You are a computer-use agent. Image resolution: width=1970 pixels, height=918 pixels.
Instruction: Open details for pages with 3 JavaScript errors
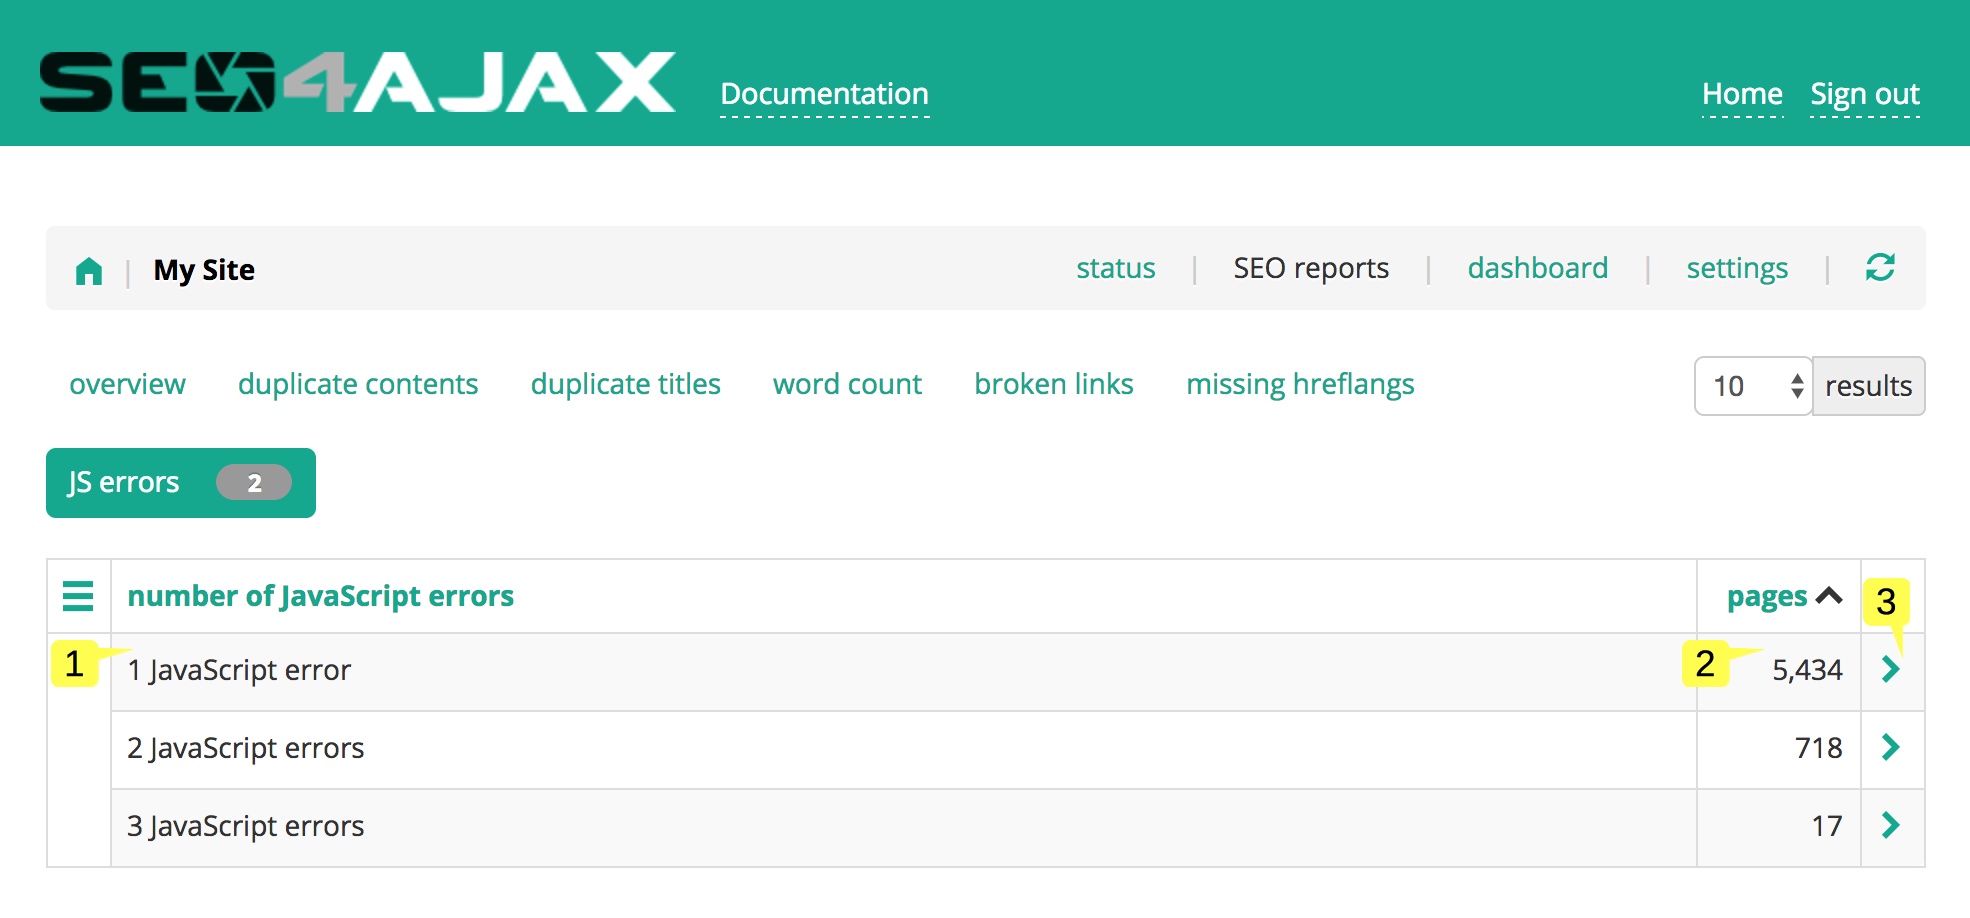[x=1890, y=826]
